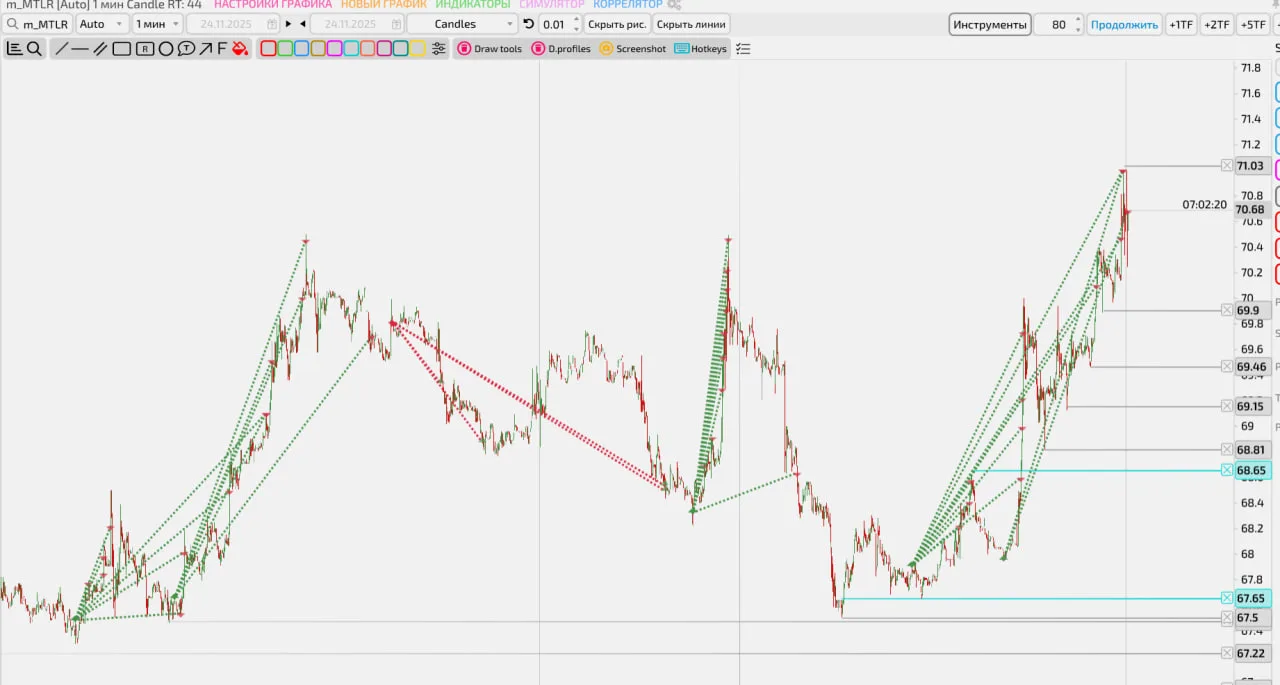This screenshot has height=685, width=1280.
Task: Open НОВЫЙ ГРАФИК menu
Action: click(x=384, y=5)
